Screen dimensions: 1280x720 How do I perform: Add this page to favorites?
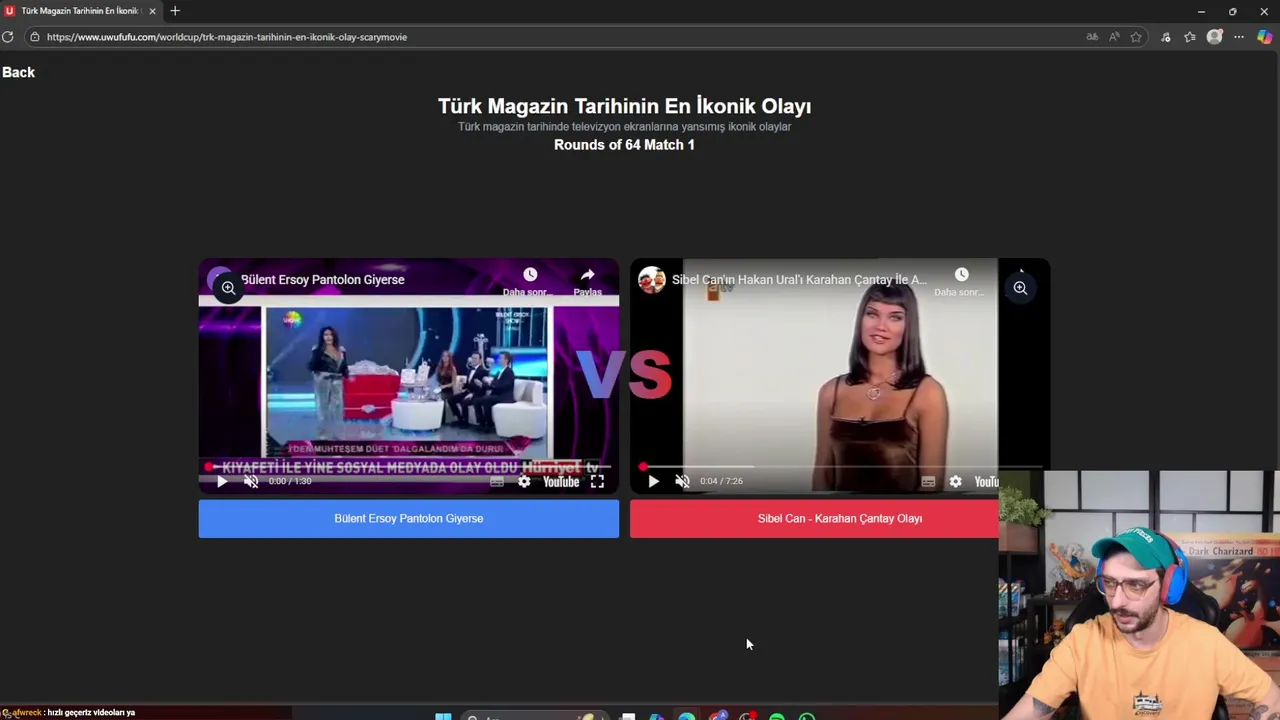point(1136,37)
